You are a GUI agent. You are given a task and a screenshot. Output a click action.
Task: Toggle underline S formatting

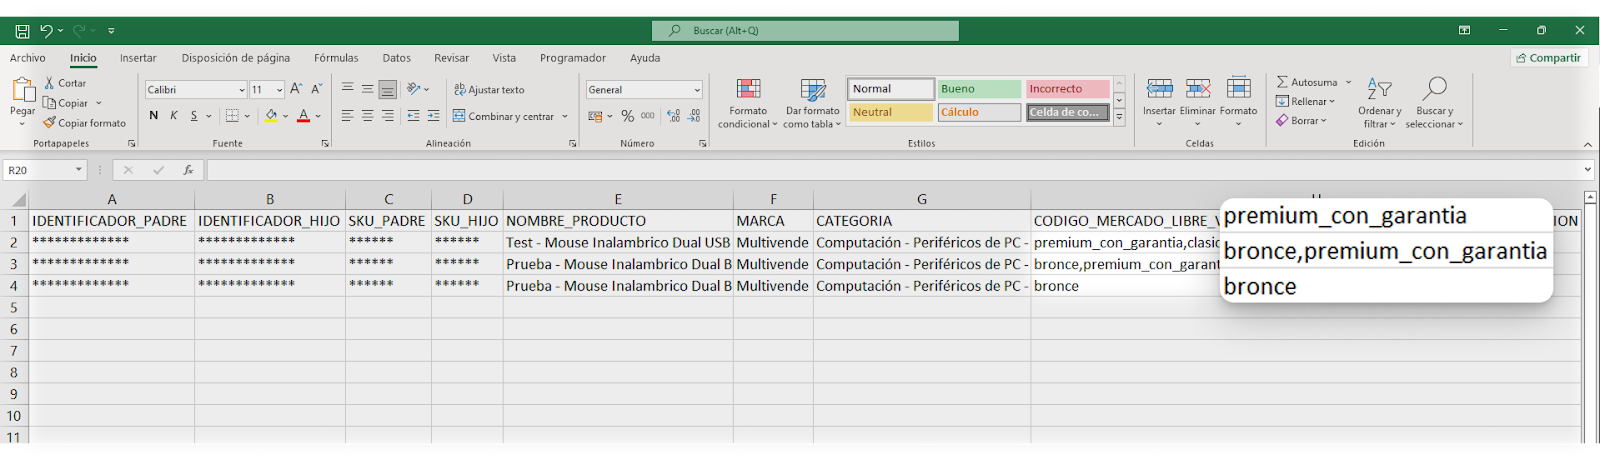[x=194, y=116]
